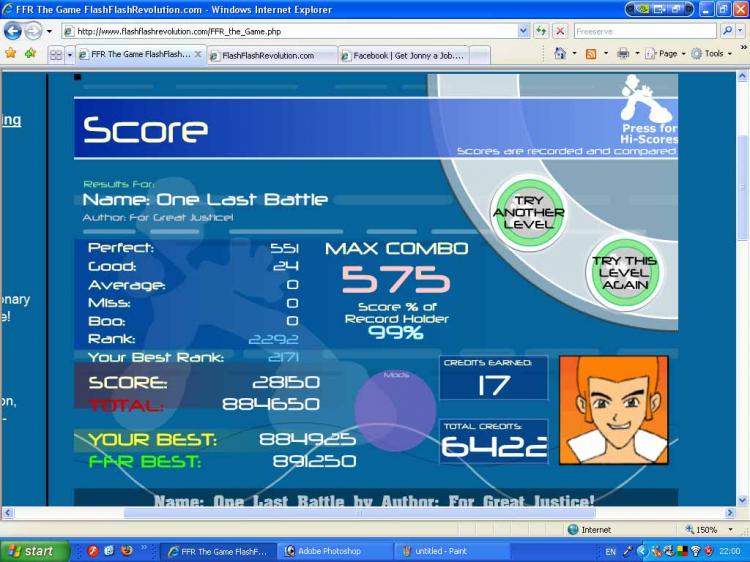Switch to Facebook Get Jonny a Job tab

(404, 55)
